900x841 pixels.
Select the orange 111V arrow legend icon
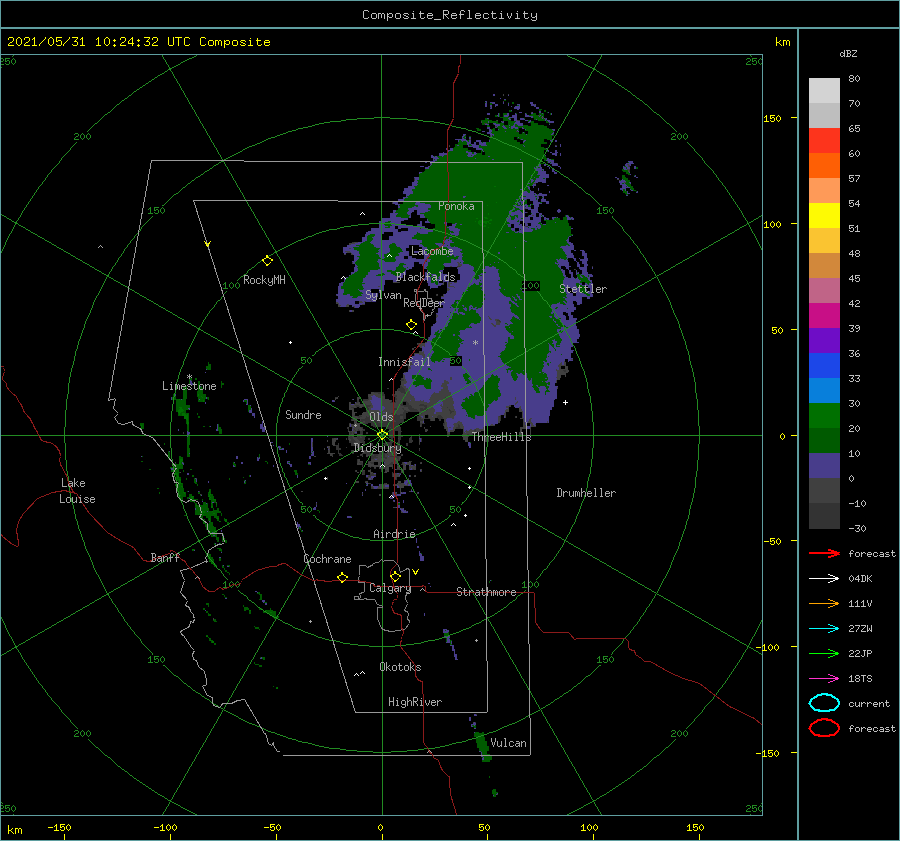[x=824, y=603]
